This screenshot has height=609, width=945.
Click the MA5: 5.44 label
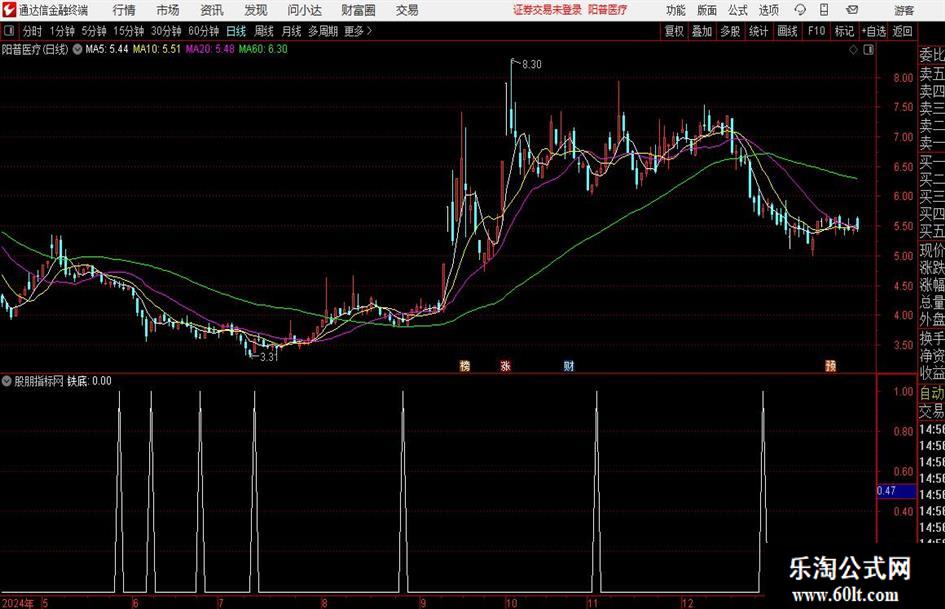point(107,49)
